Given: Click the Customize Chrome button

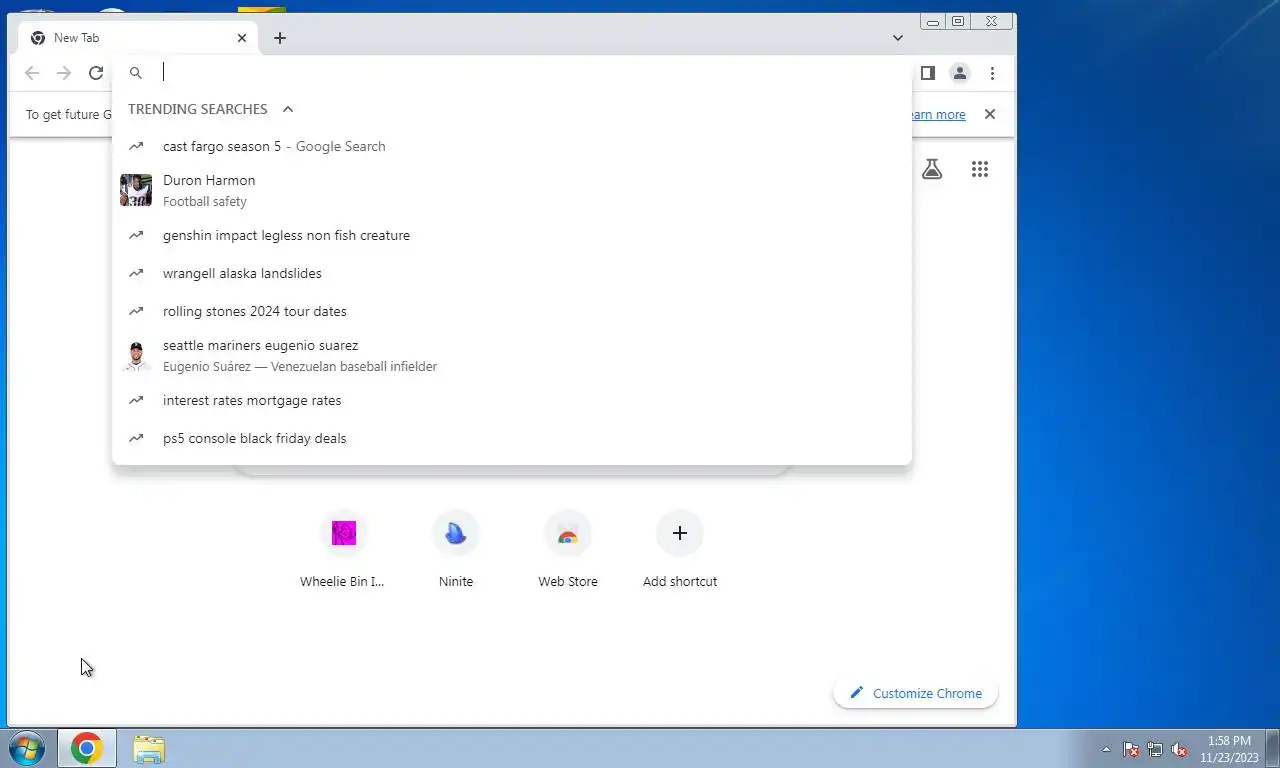Looking at the screenshot, I should pyautogui.click(x=915, y=693).
